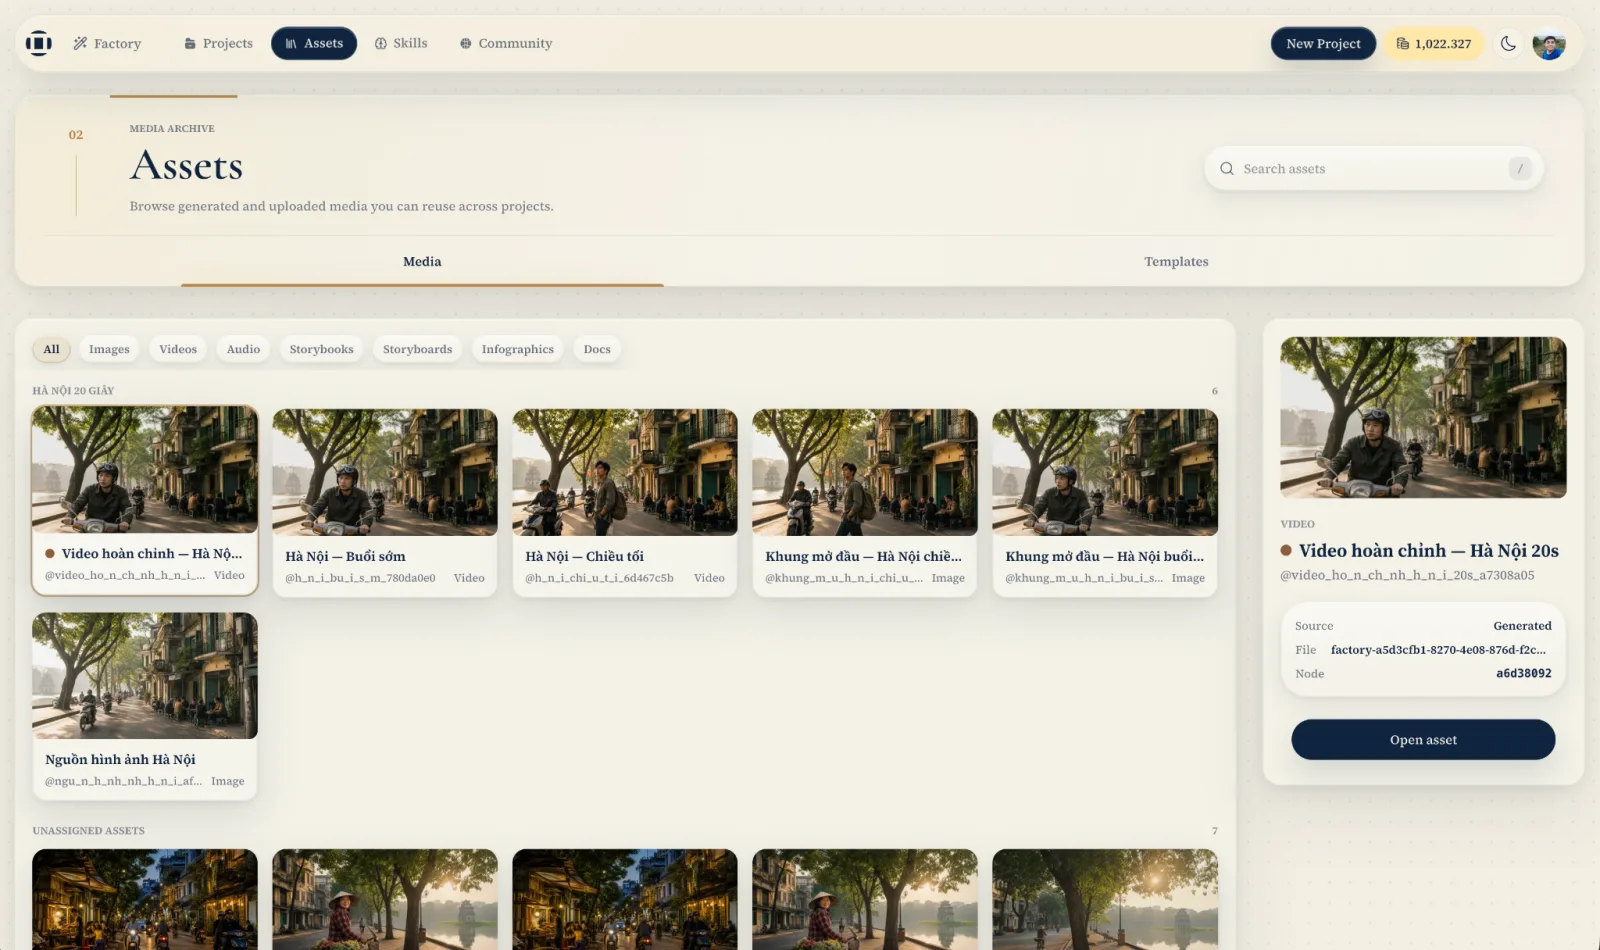1600x950 pixels.
Task: Filter assets by Storyboards
Action: pos(417,349)
